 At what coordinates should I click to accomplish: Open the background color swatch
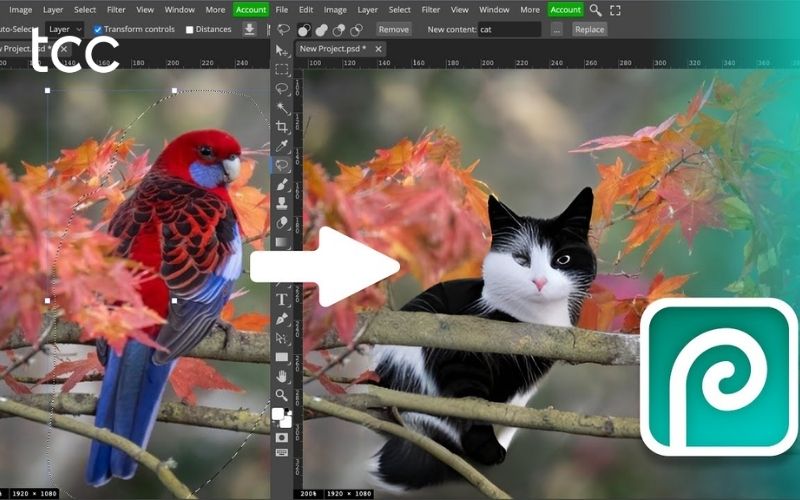[286, 421]
